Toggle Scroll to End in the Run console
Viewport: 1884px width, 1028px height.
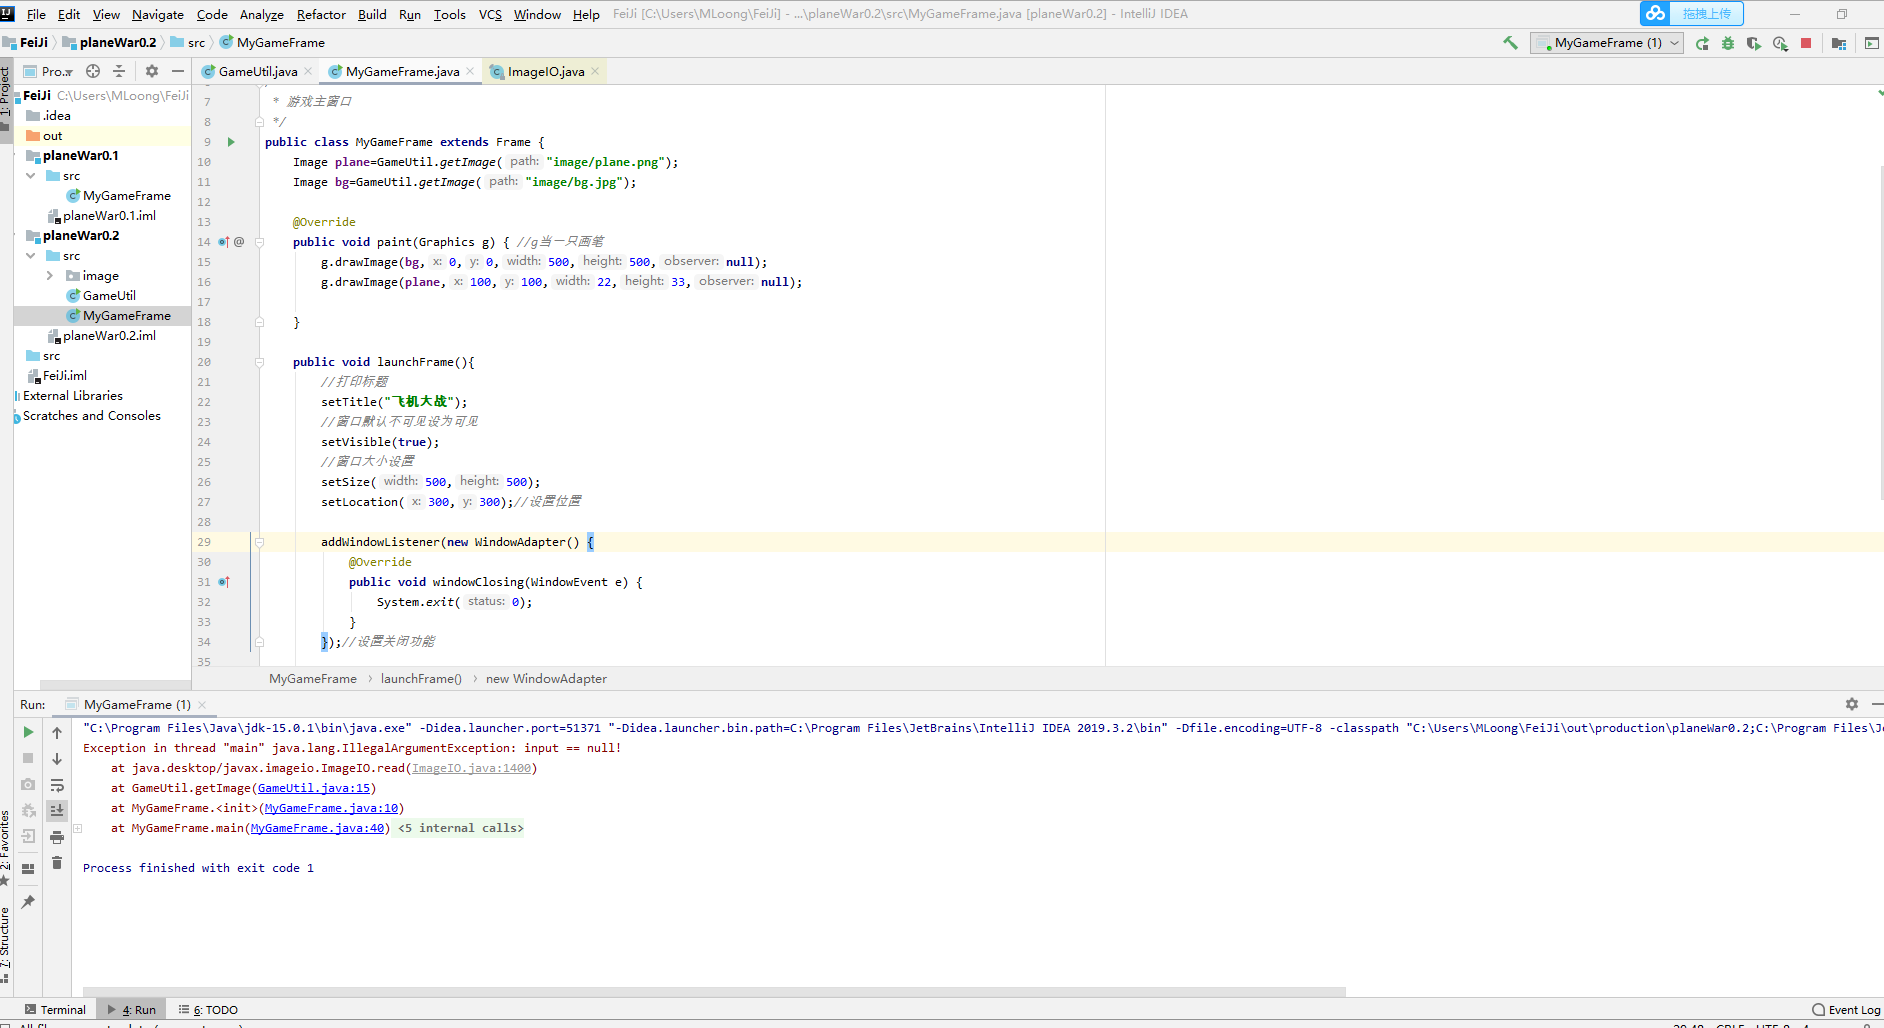point(57,810)
